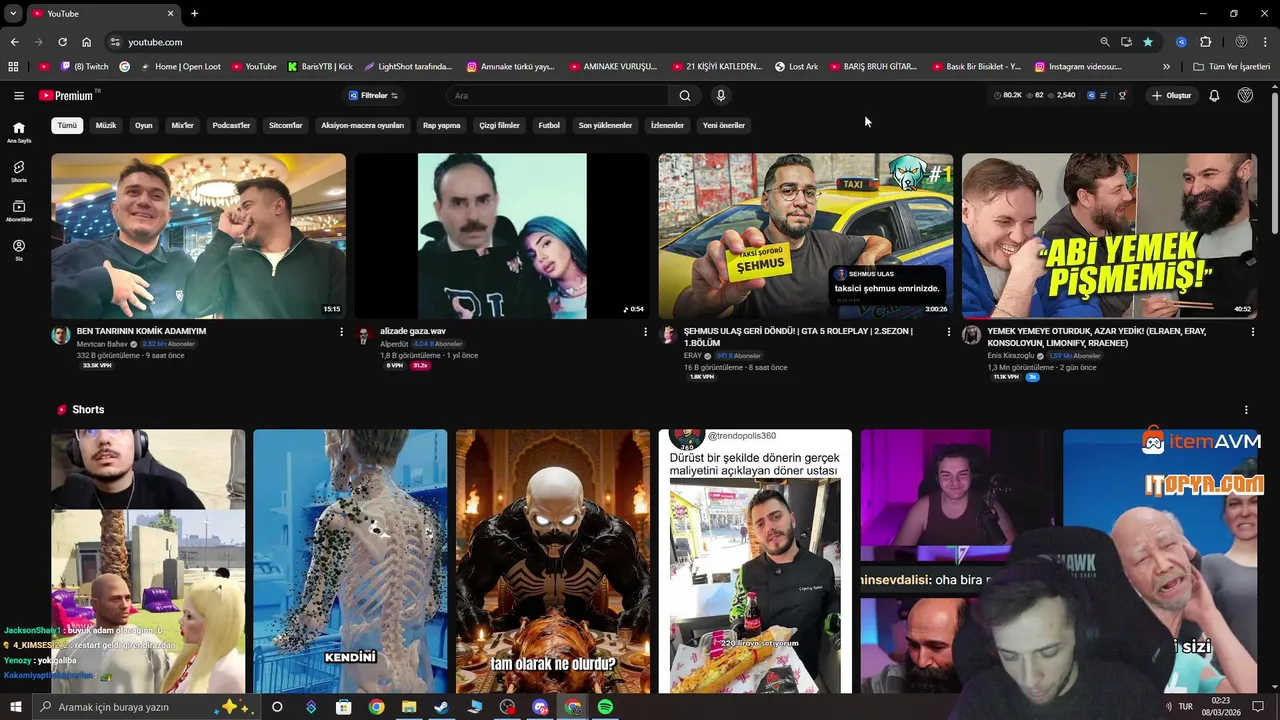Viewport: 1280px width, 720px height.
Task: Open the alizade gaza.wav video title
Action: pyautogui.click(x=413, y=331)
